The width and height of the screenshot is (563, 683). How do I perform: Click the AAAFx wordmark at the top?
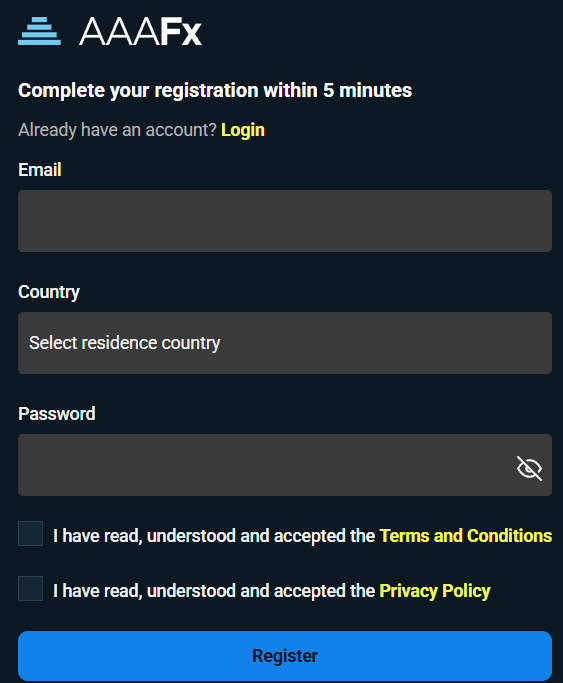point(140,31)
